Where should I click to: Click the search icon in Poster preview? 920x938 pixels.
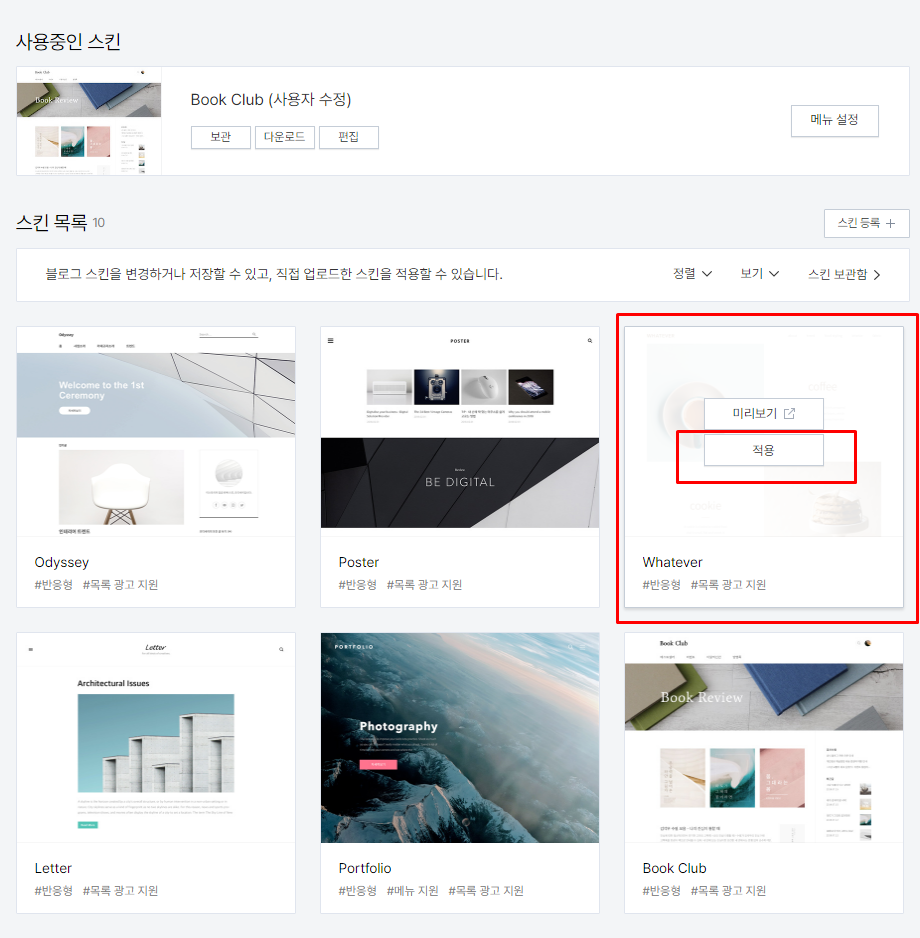pos(589,340)
